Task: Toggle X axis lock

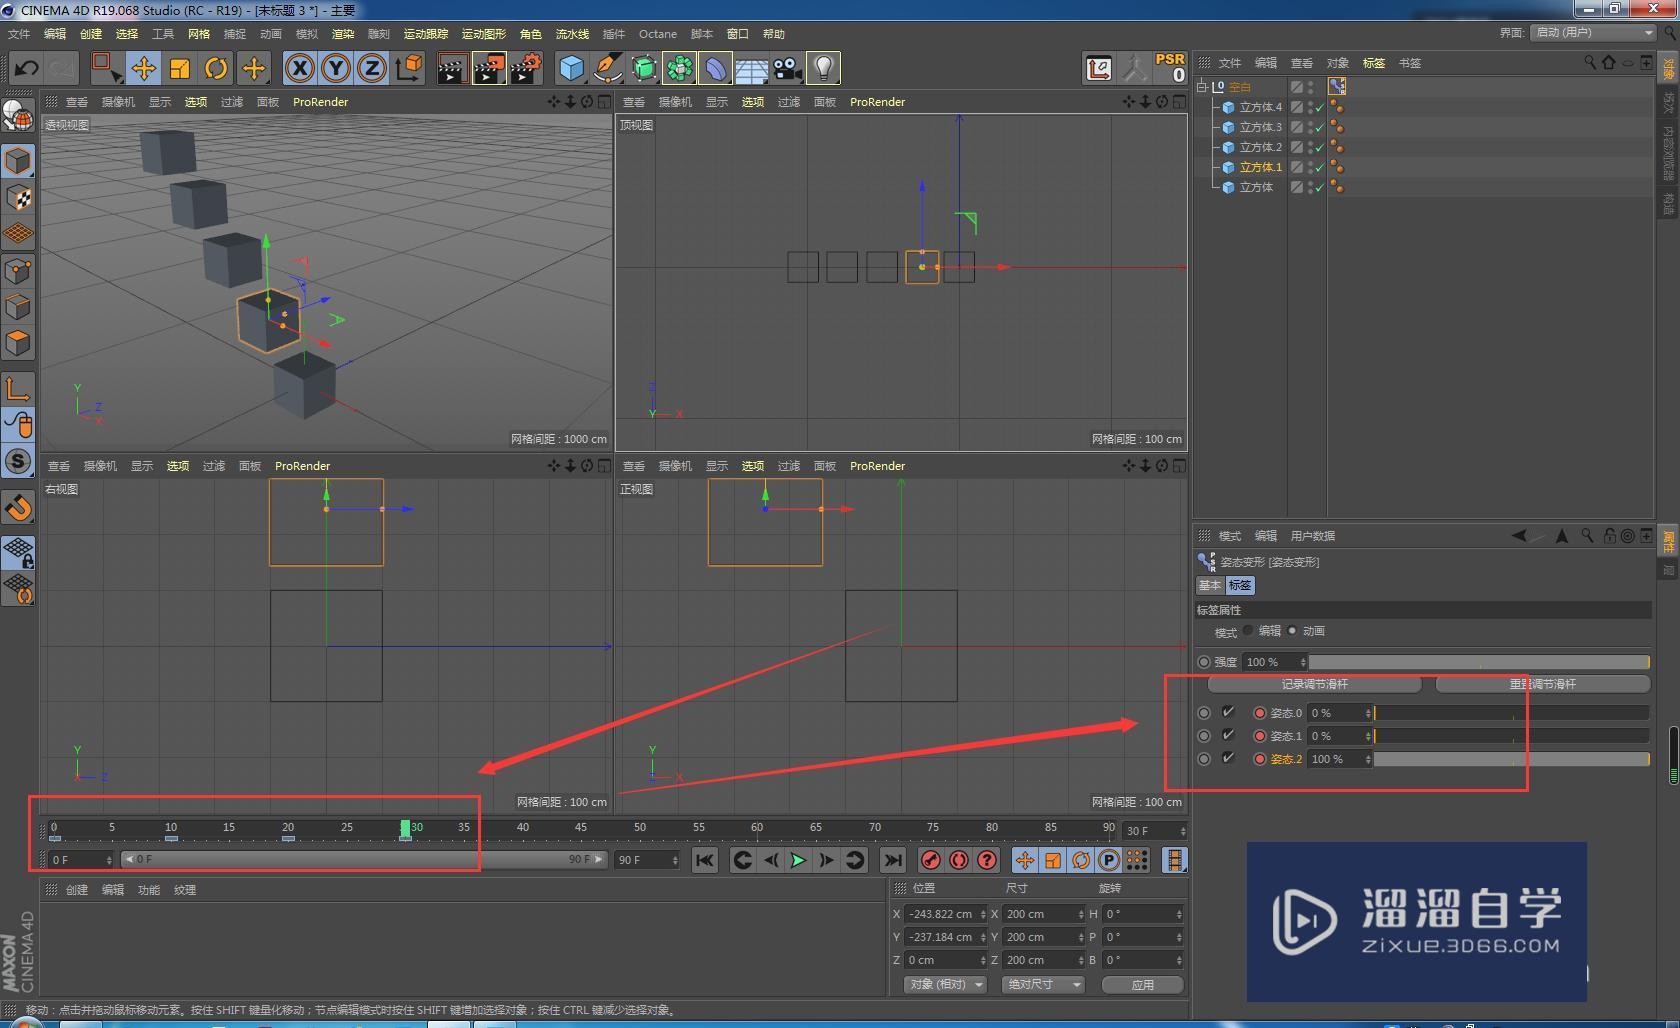Action: [x=299, y=68]
